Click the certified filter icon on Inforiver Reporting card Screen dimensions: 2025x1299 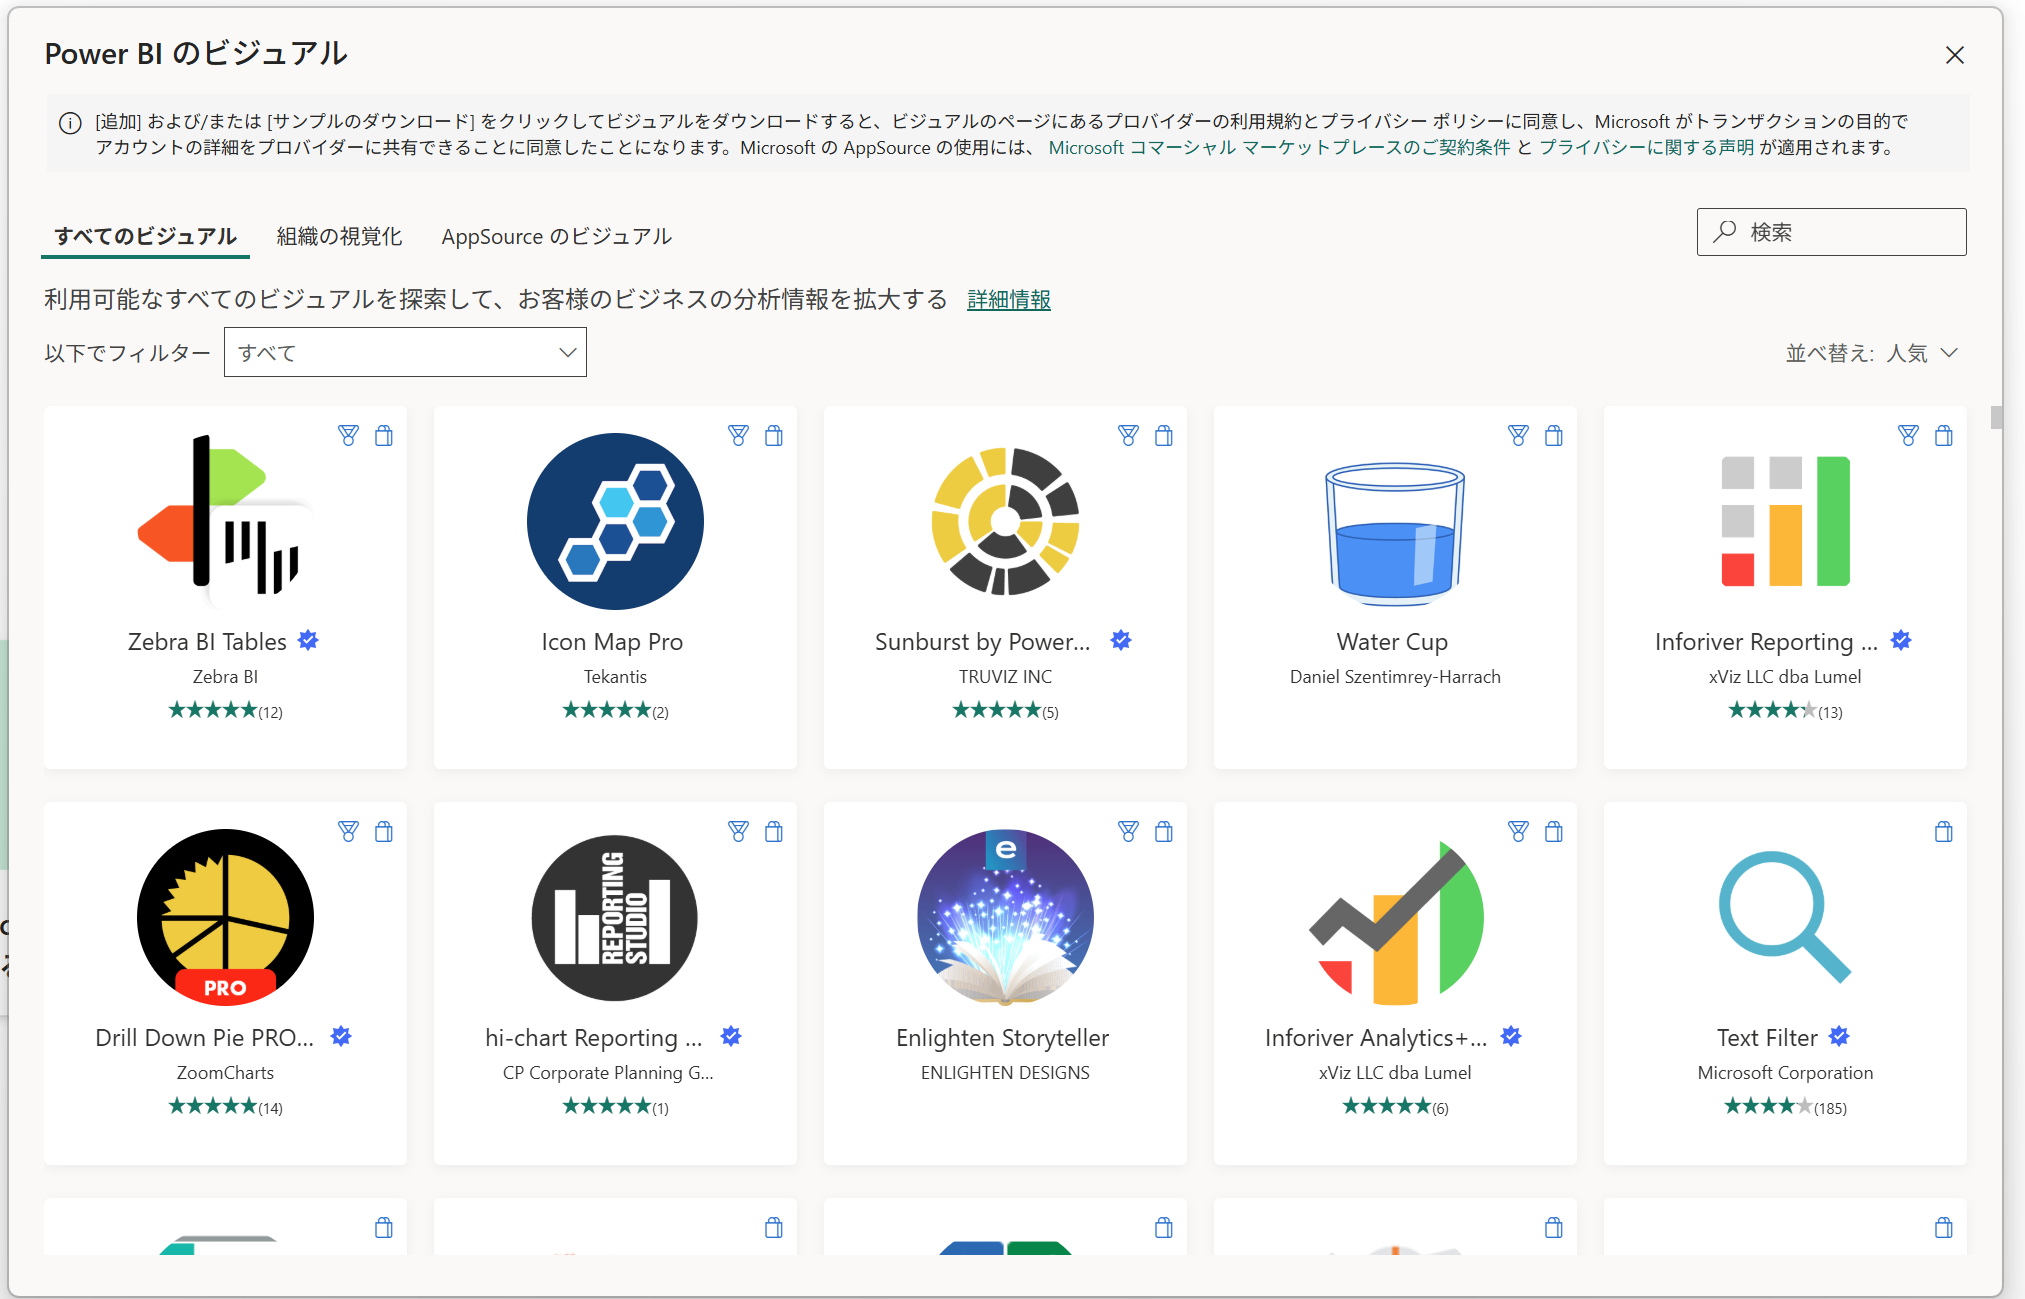(x=1908, y=435)
